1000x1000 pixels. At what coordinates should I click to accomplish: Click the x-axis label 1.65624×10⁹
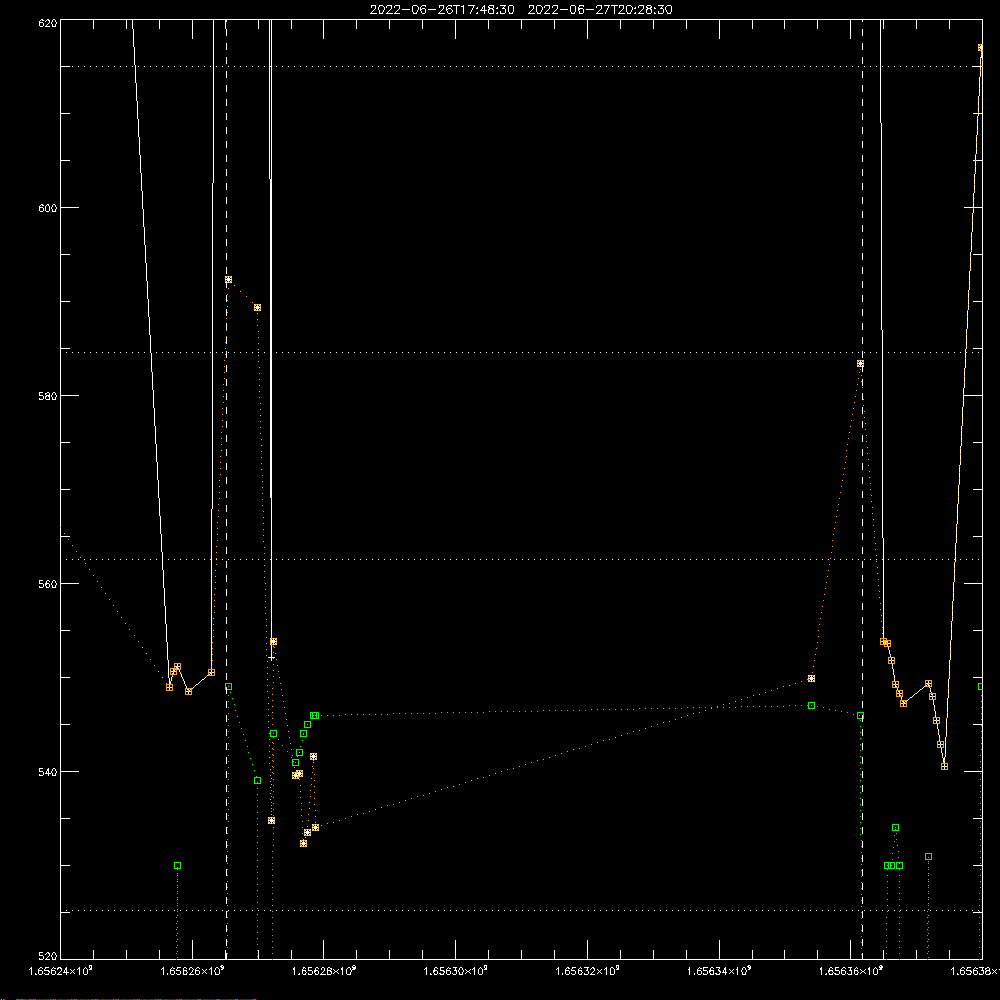point(61,971)
